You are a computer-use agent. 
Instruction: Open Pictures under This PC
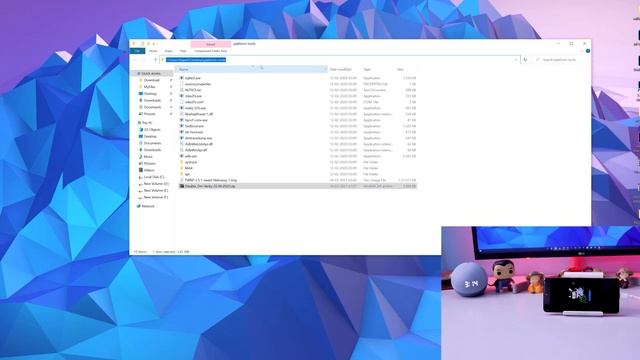point(149,163)
